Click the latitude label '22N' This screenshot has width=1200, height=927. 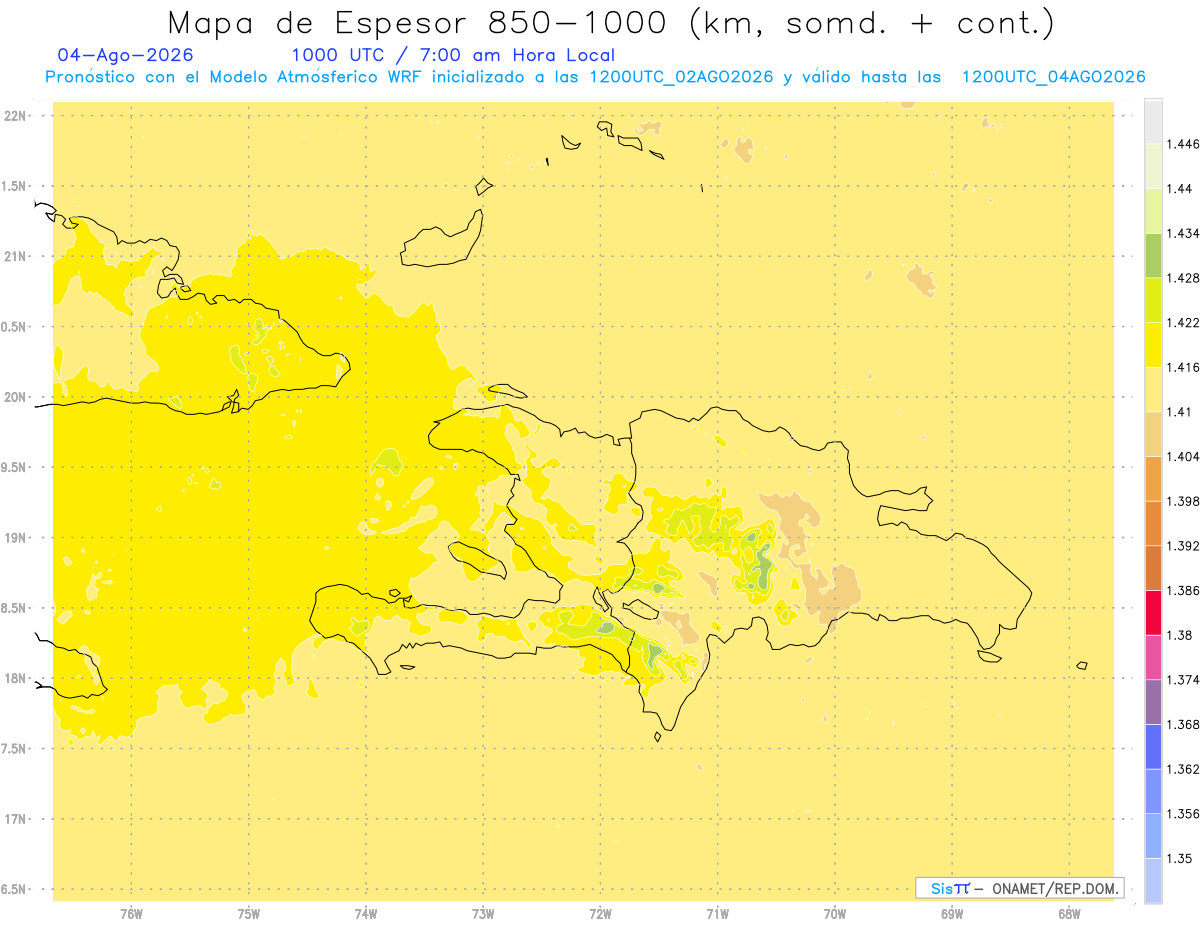click(x=14, y=116)
